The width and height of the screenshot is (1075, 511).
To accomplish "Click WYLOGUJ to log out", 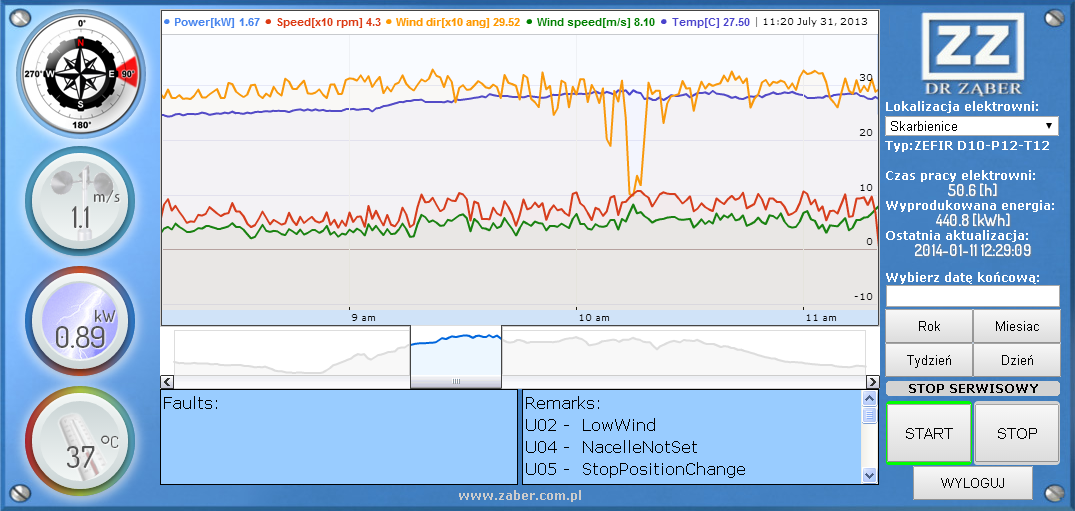I will point(973,483).
